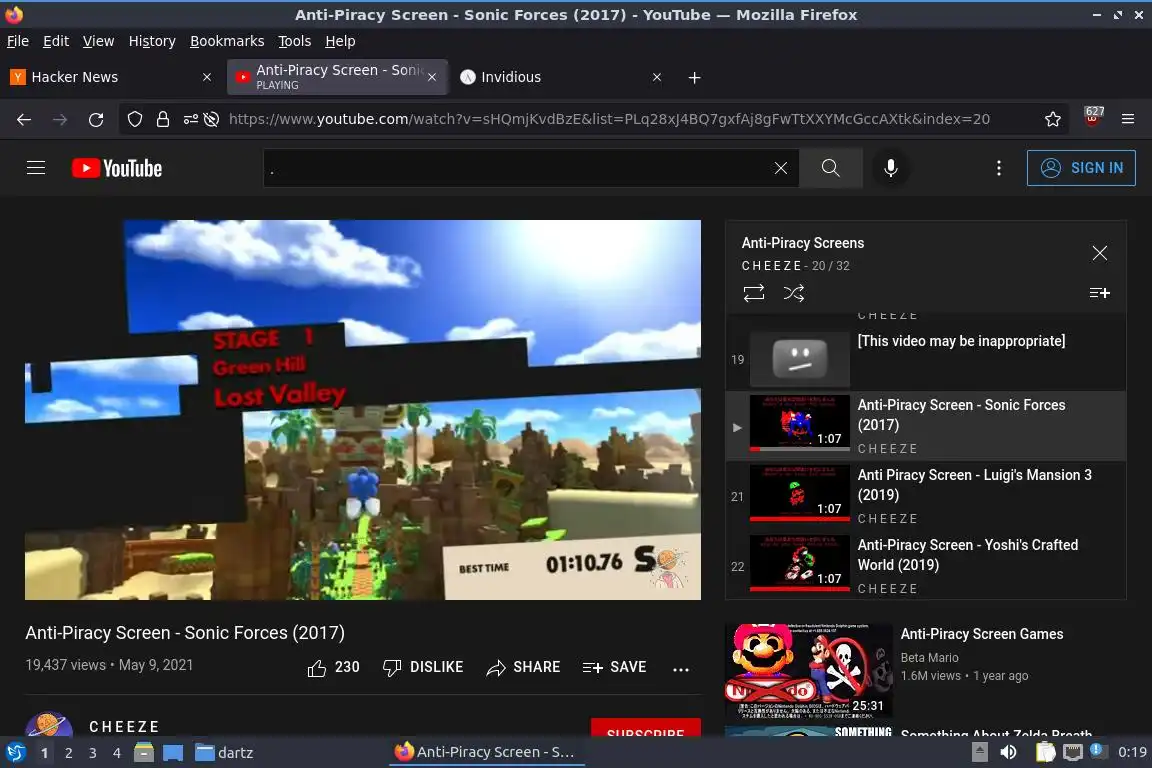Open the YouTube guide hamburger menu

pos(35,168)
